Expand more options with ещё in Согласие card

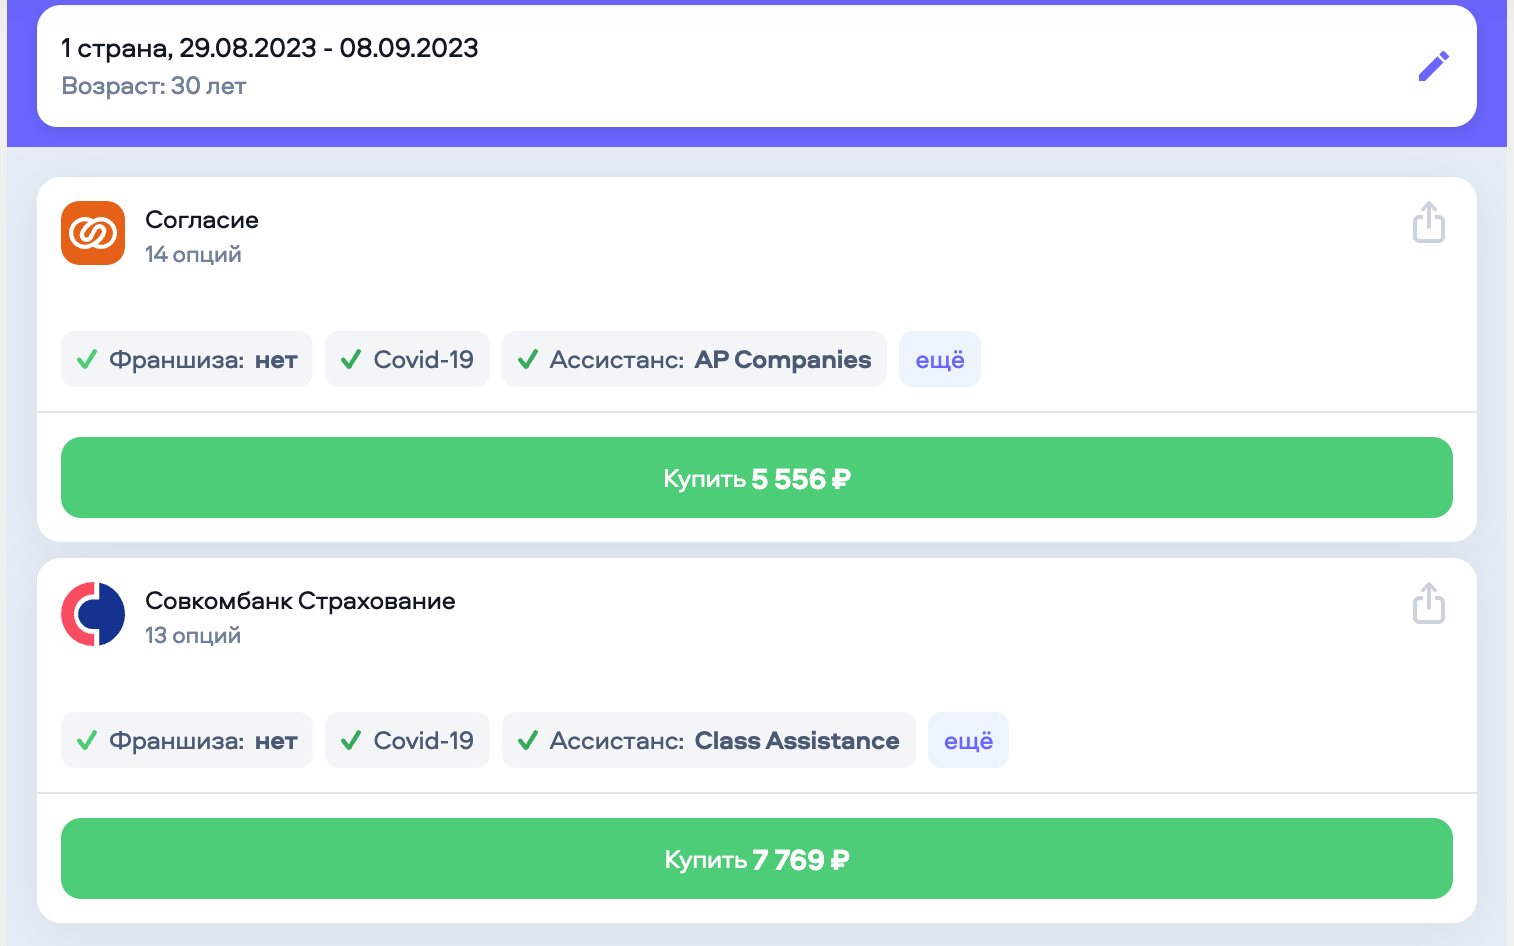pyautogui.click(x=939, y=359)
